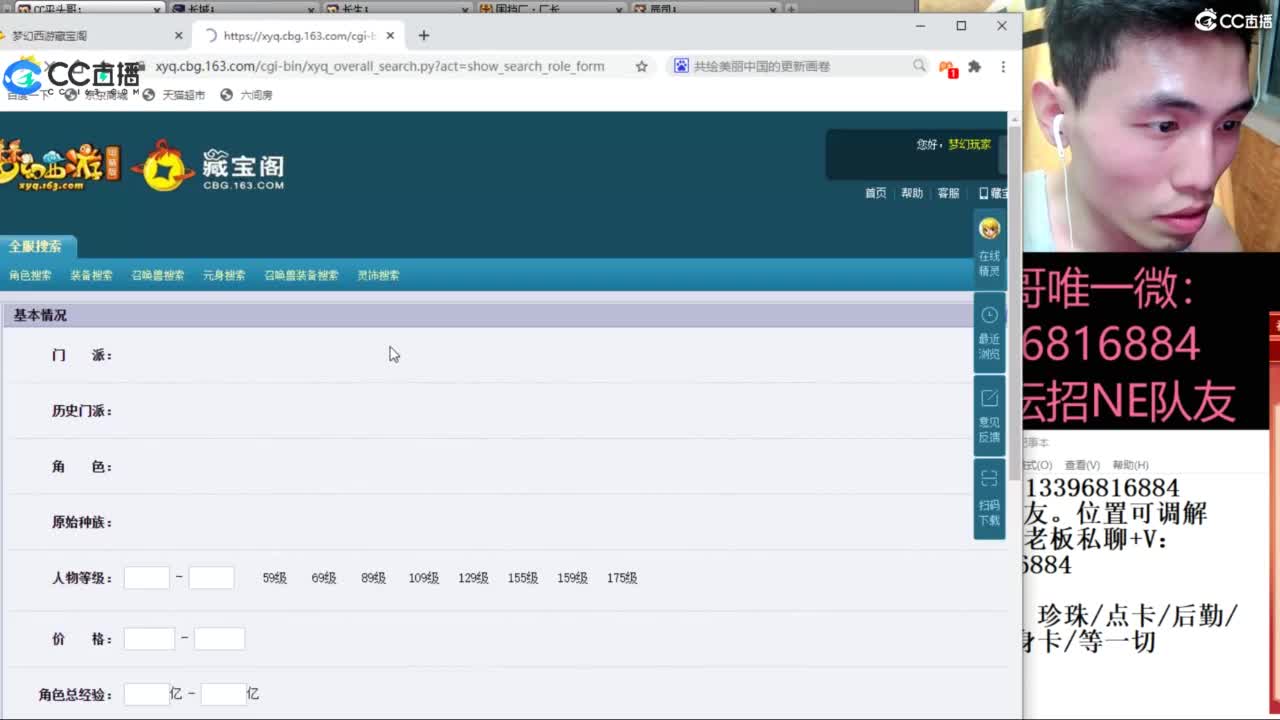Select the 129级 level option

click(x=473, y=578)
